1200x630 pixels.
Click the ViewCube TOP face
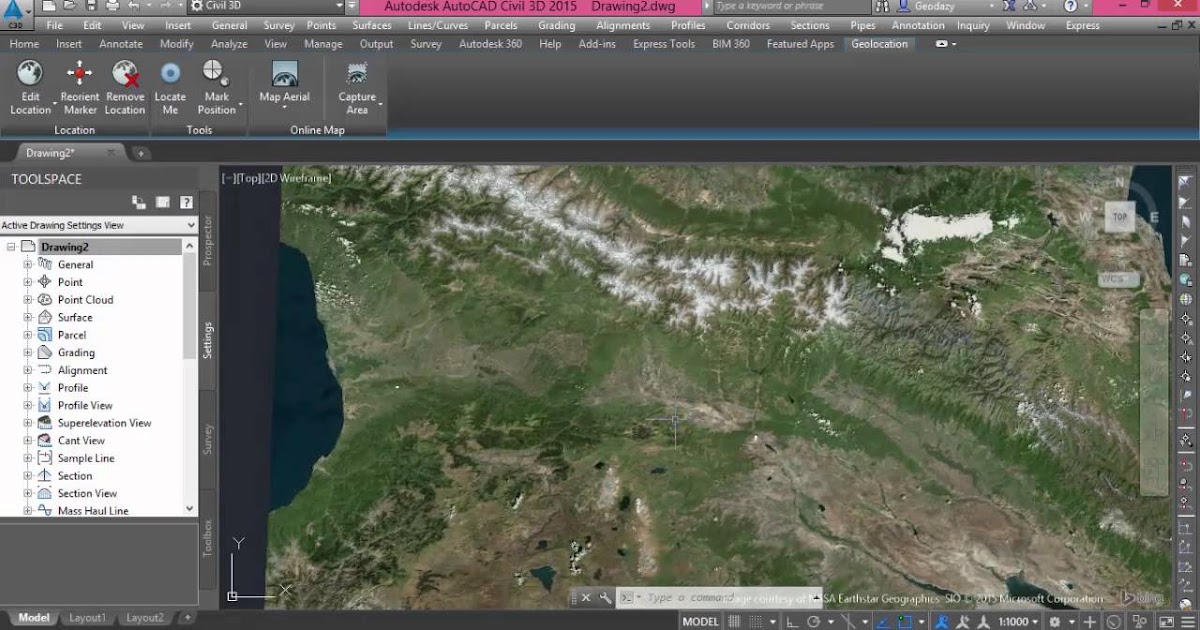click(x=1120, y=216)
